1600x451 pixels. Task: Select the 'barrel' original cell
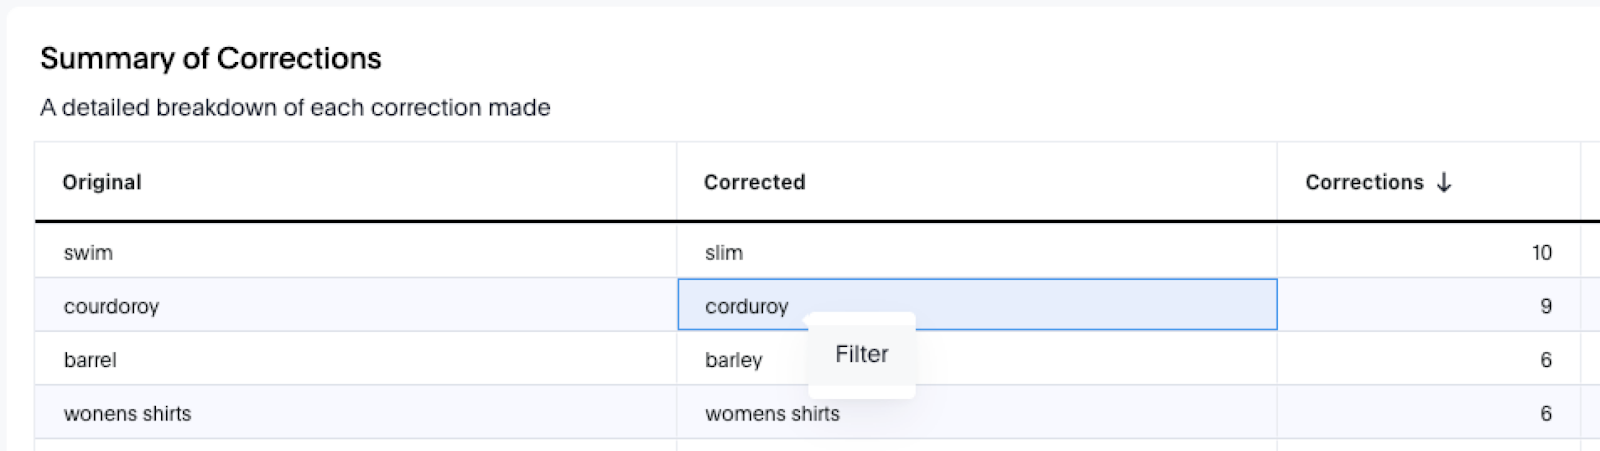pyautogui.click(x=90, y=360)
